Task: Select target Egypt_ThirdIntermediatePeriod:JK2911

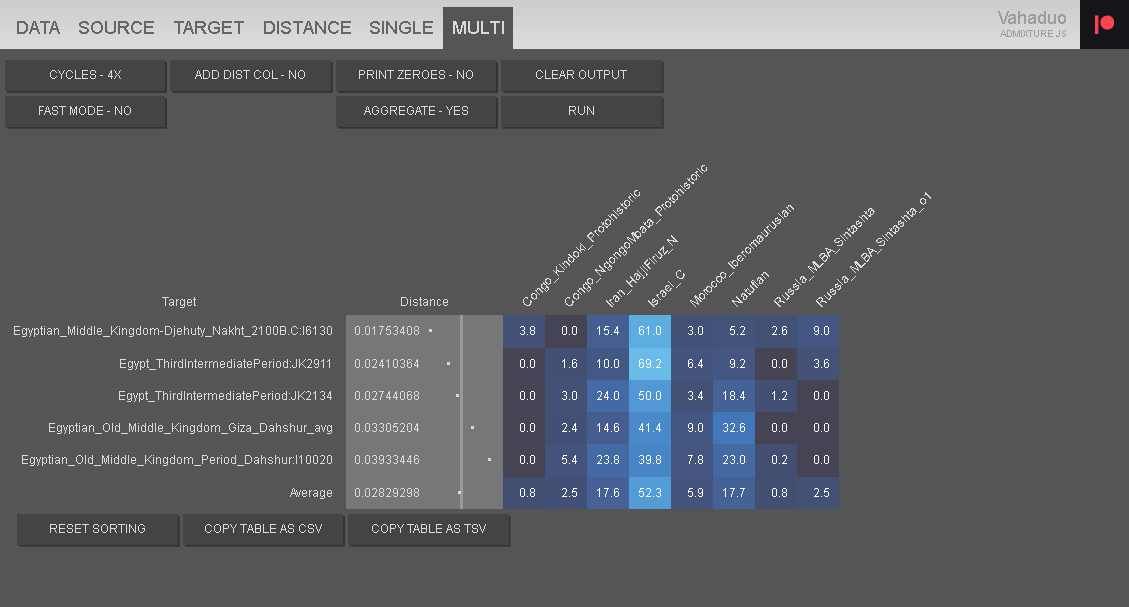Action: pos(225,364)
